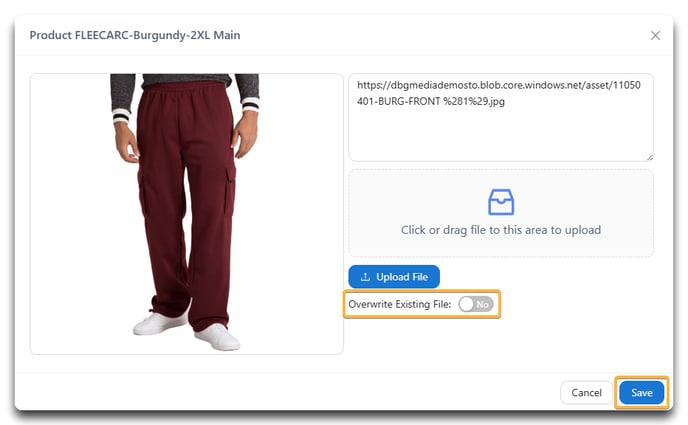Click the blob.core.windows.net URL text
The width and height of the screenshot is (688, 425).
tap(498, 85)
